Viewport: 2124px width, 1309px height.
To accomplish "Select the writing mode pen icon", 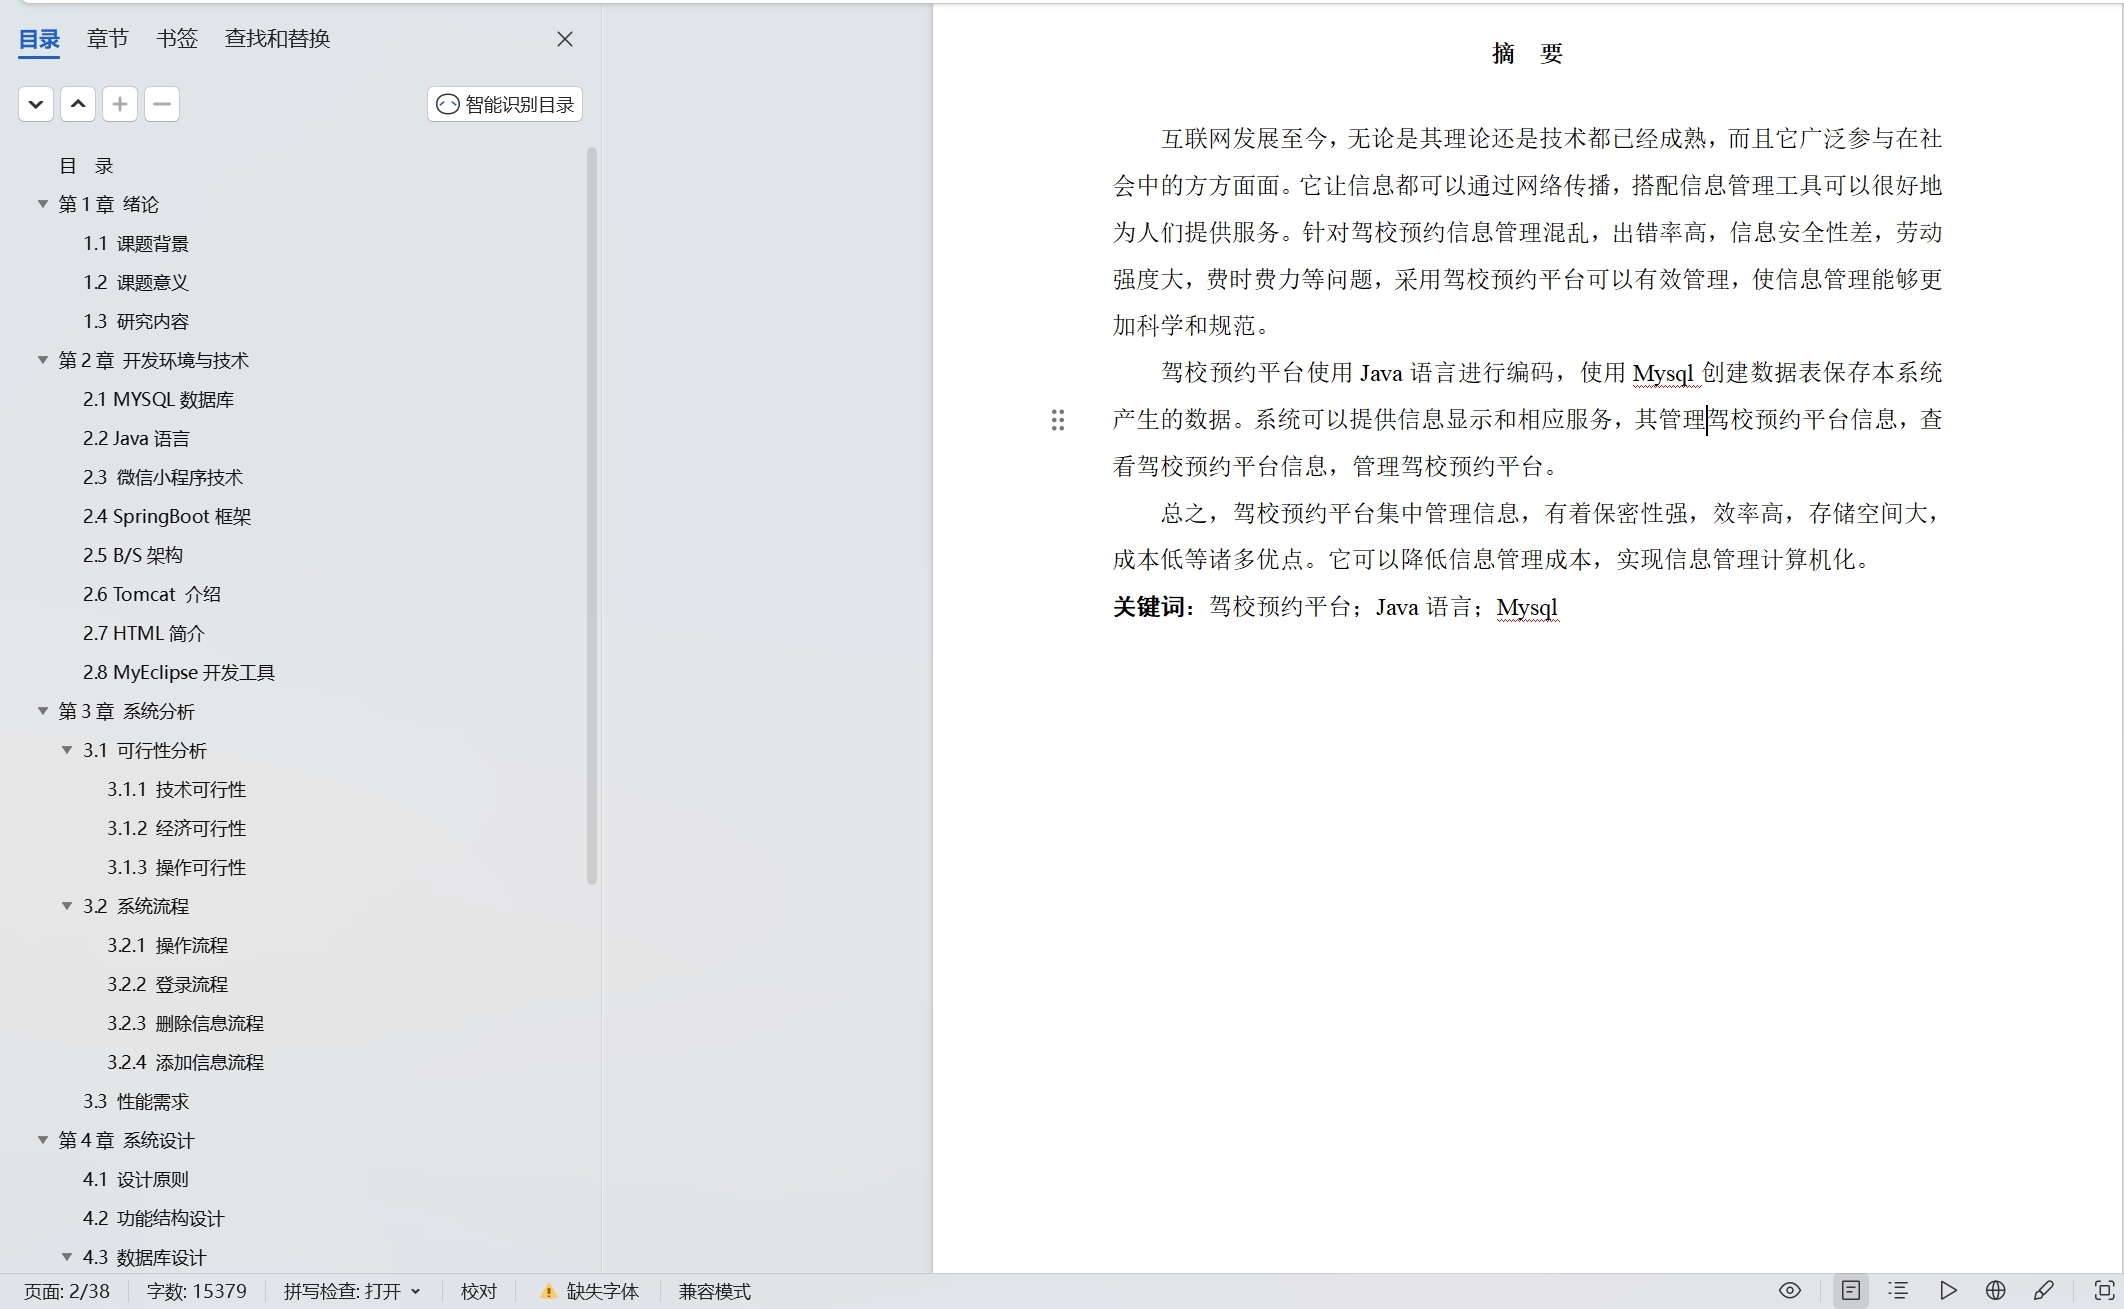I will pos(2044,1290).
